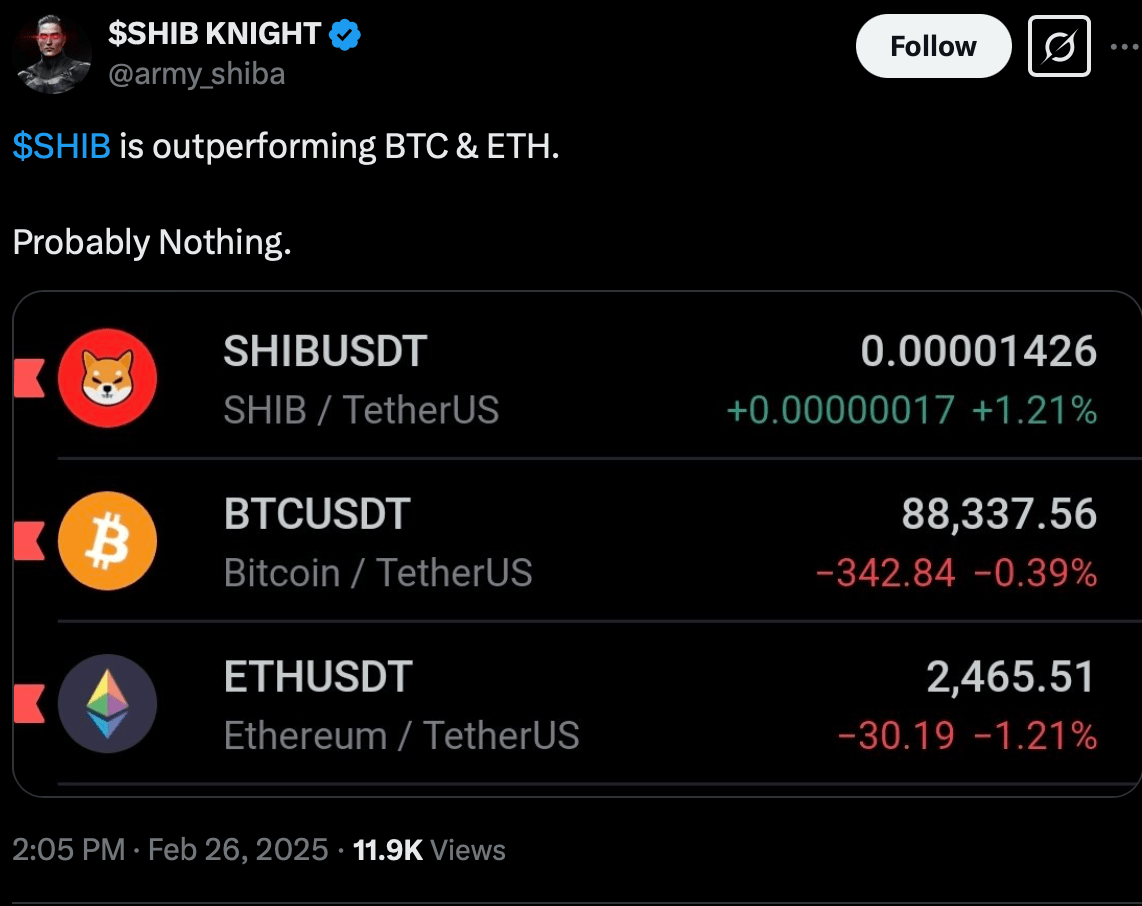Click the Shiba Inu coin logo
1142x906 pixels.
[107, 379]
